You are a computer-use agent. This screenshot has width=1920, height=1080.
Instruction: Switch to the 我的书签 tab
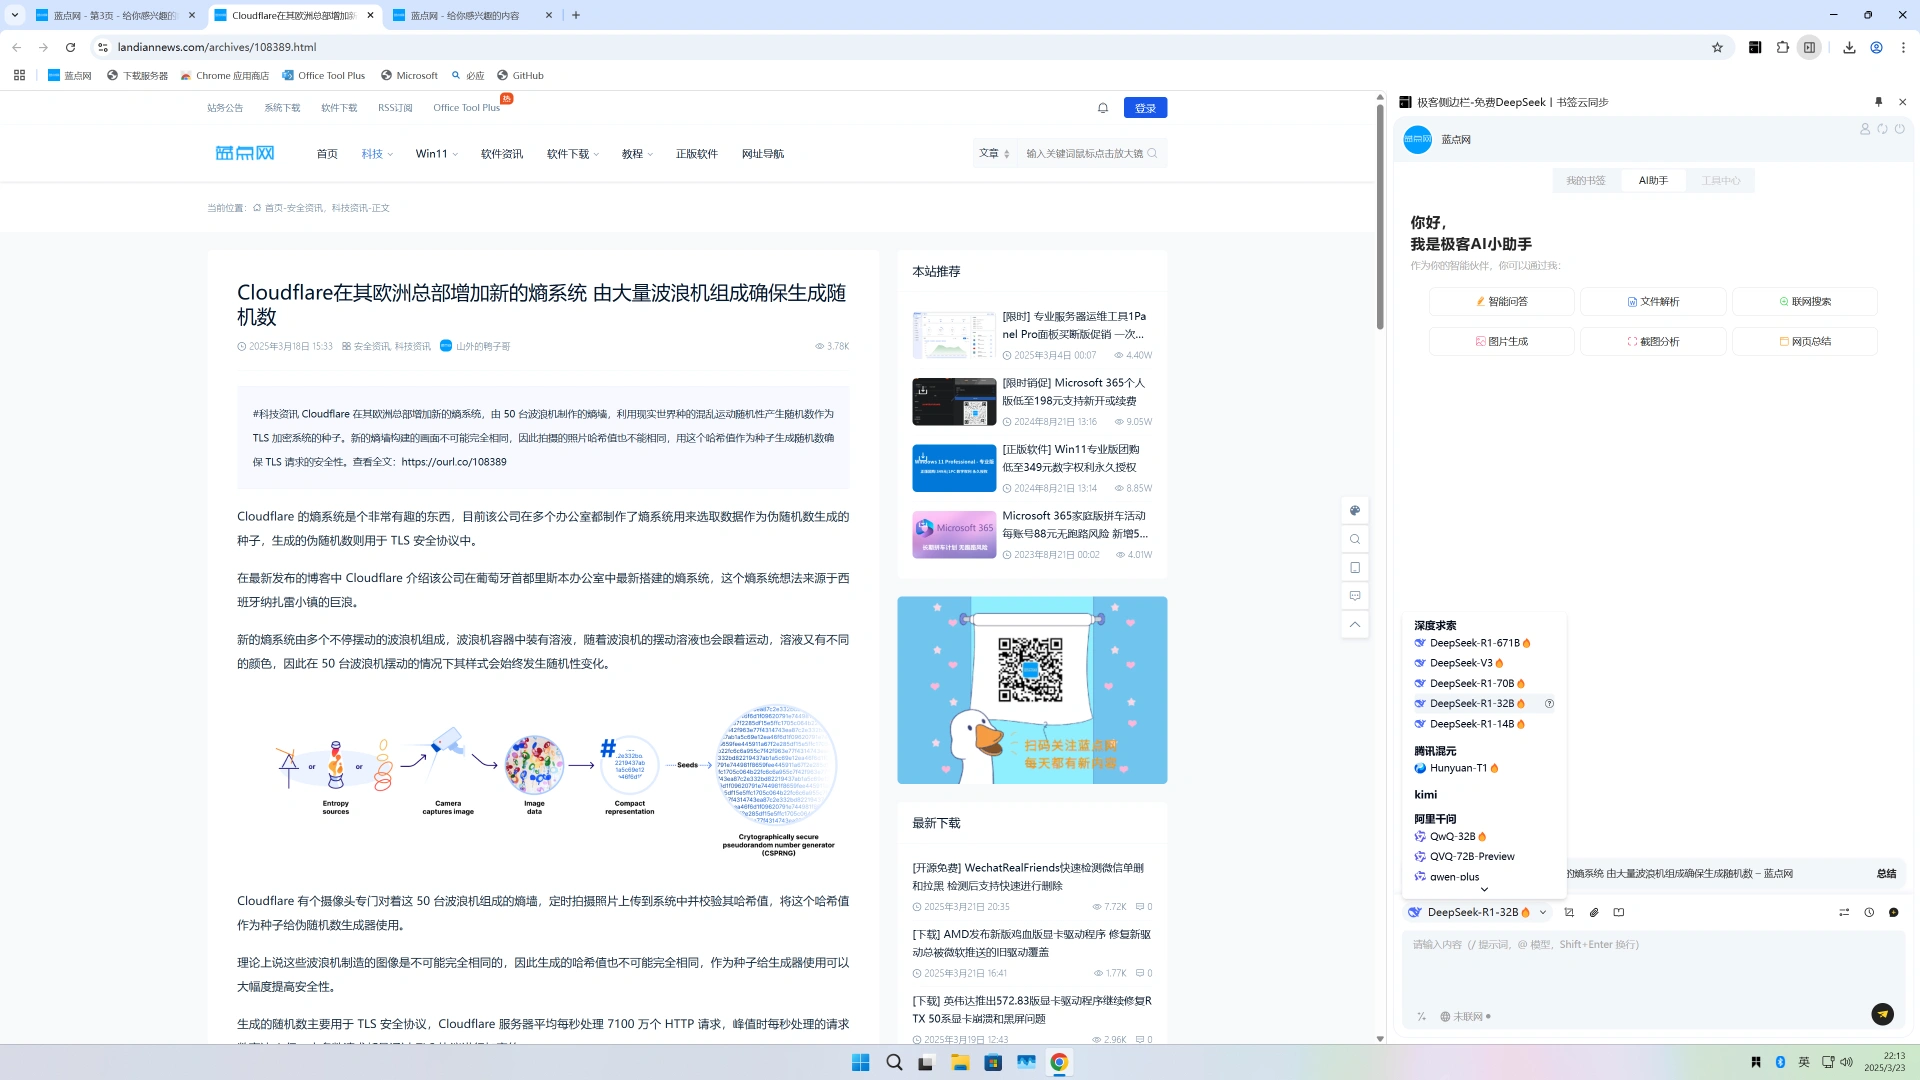click(x=1585, y=181)
